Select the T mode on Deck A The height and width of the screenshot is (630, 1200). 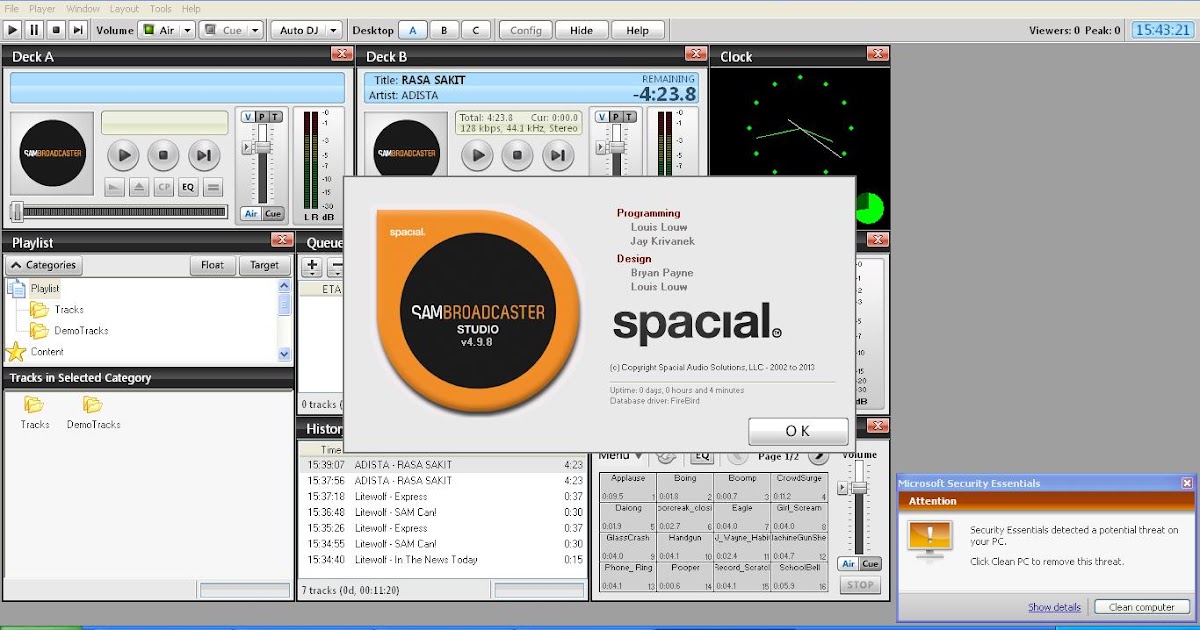click(276, 117)
